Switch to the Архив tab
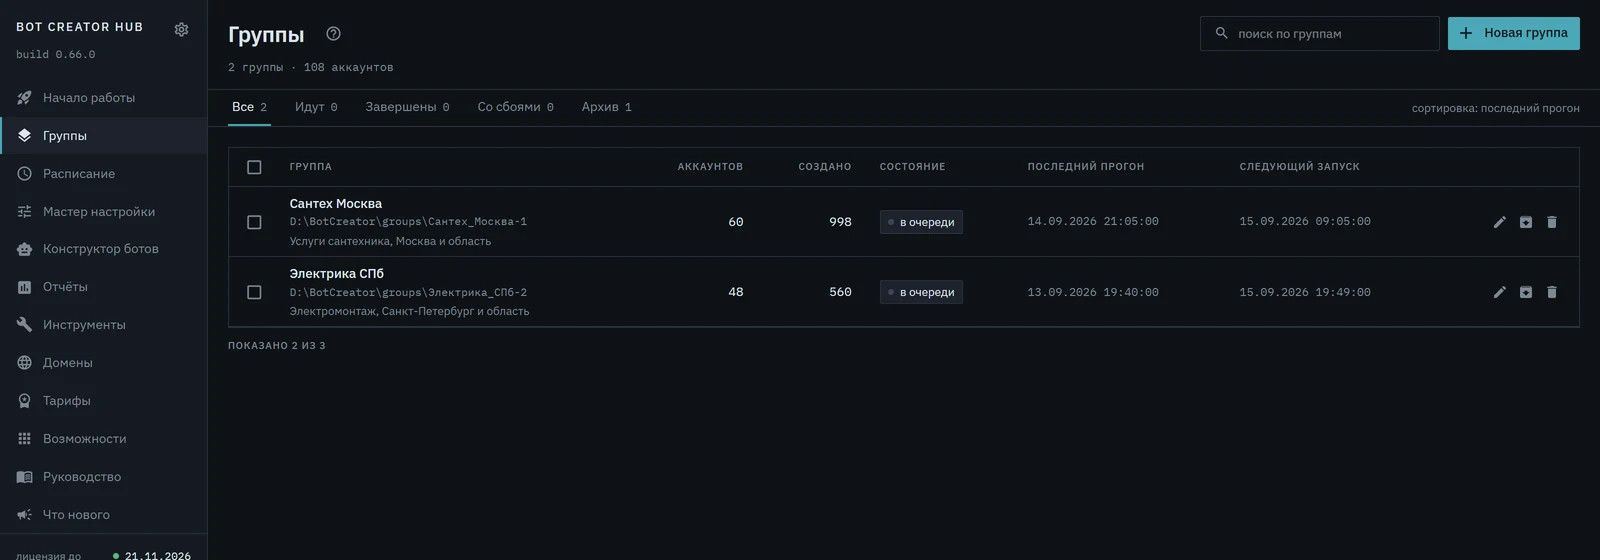Image resolution: width=1600 pixels, height=560 pixels. 606,107
